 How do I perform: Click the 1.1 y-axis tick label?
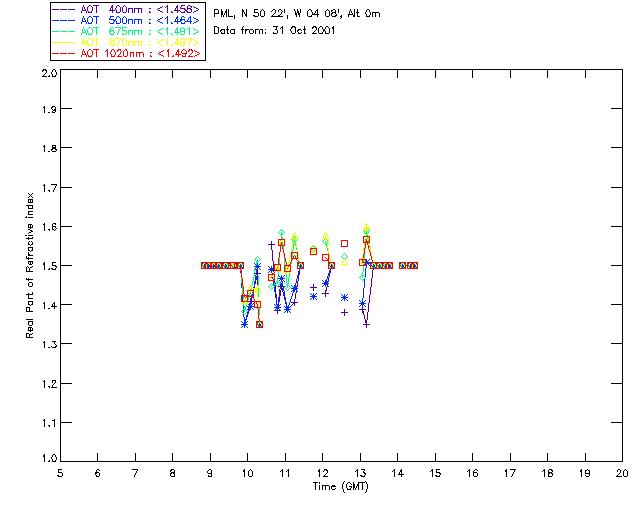(49, 423)
